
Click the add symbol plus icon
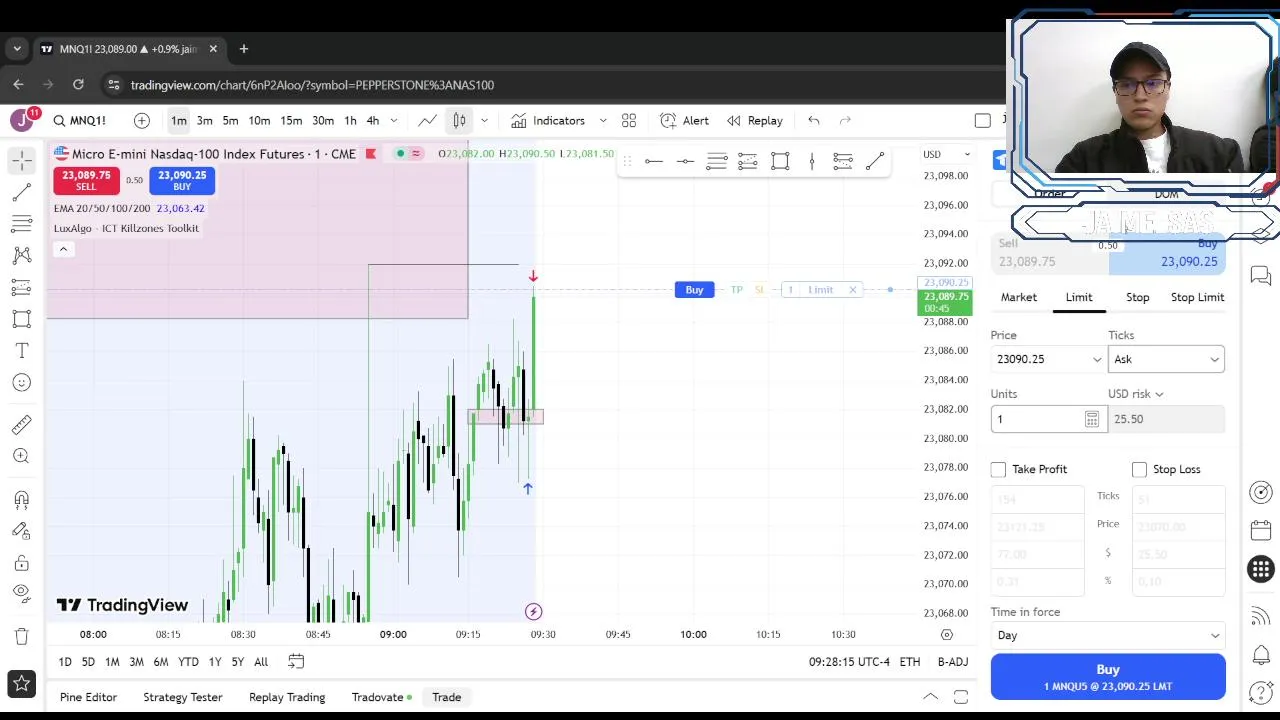(142, 120)
